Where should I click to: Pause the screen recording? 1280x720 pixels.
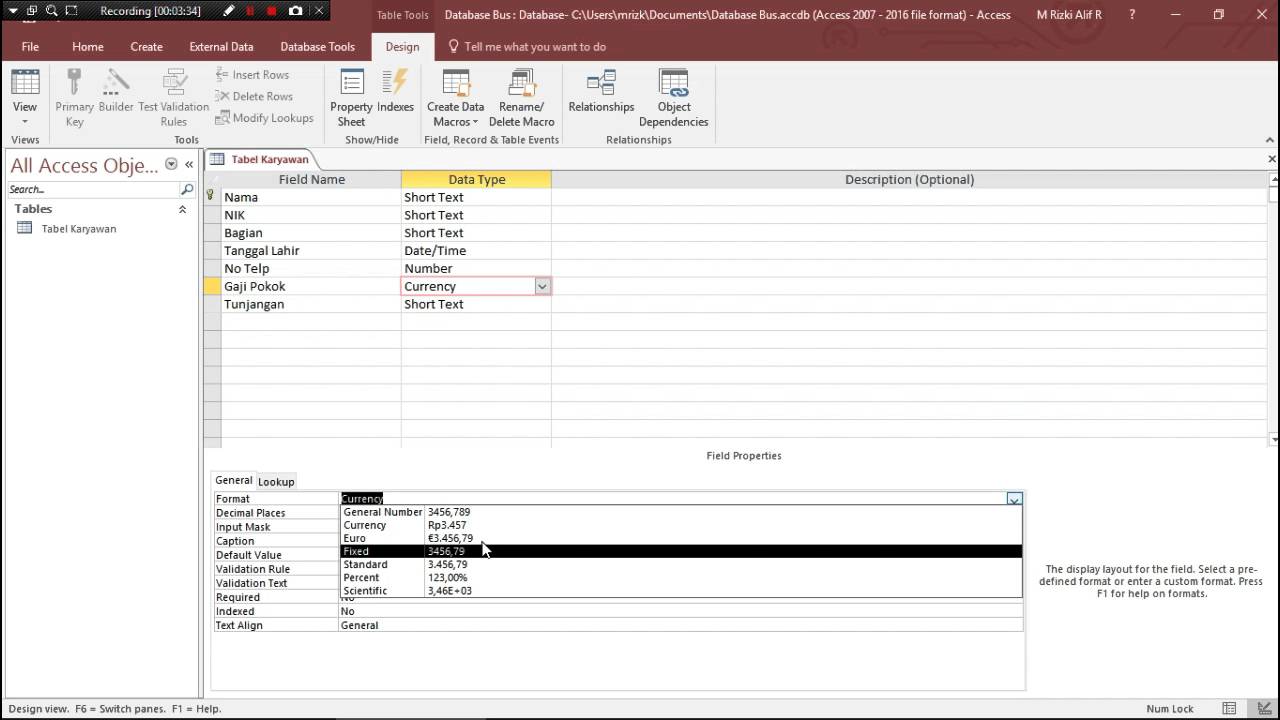(250, 11)
